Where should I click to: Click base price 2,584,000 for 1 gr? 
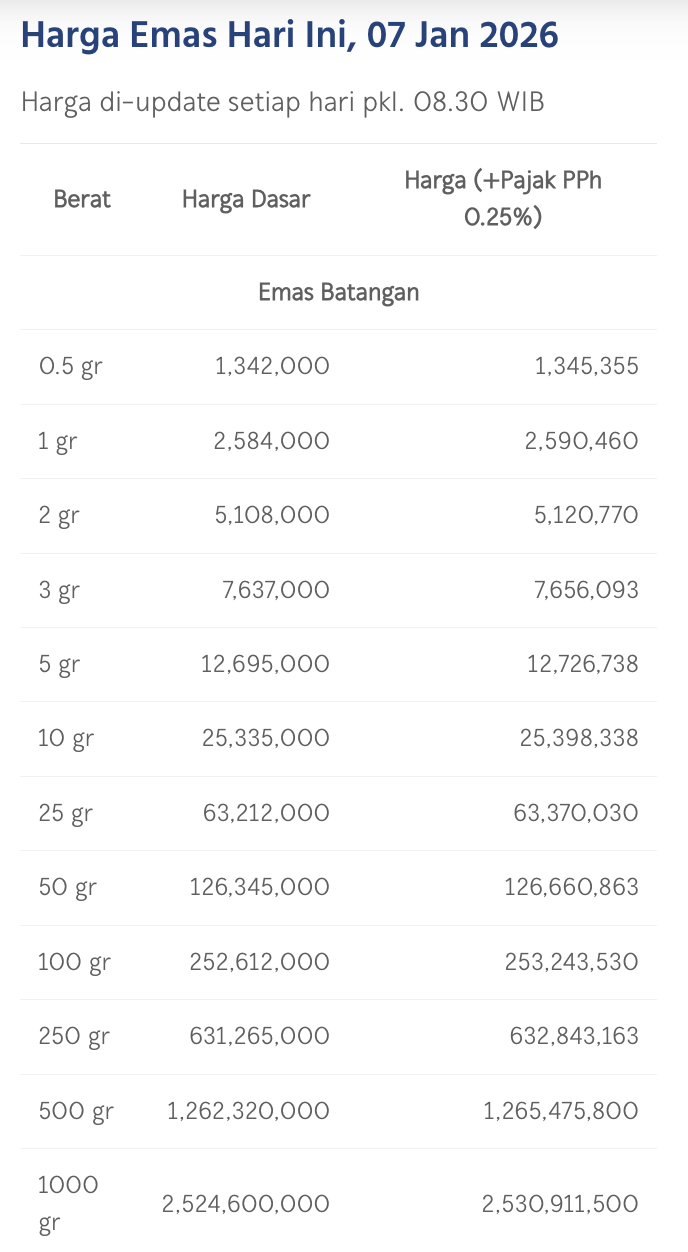click(271, 441)
